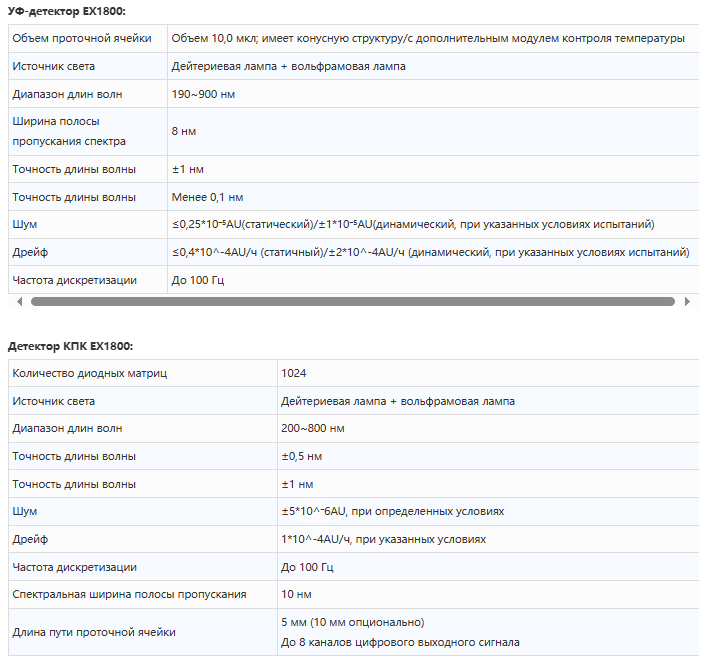Screen dimensions: 703x657
Task: Select the "±0,5 нм" accuracy value
Action: pos(302,456)
